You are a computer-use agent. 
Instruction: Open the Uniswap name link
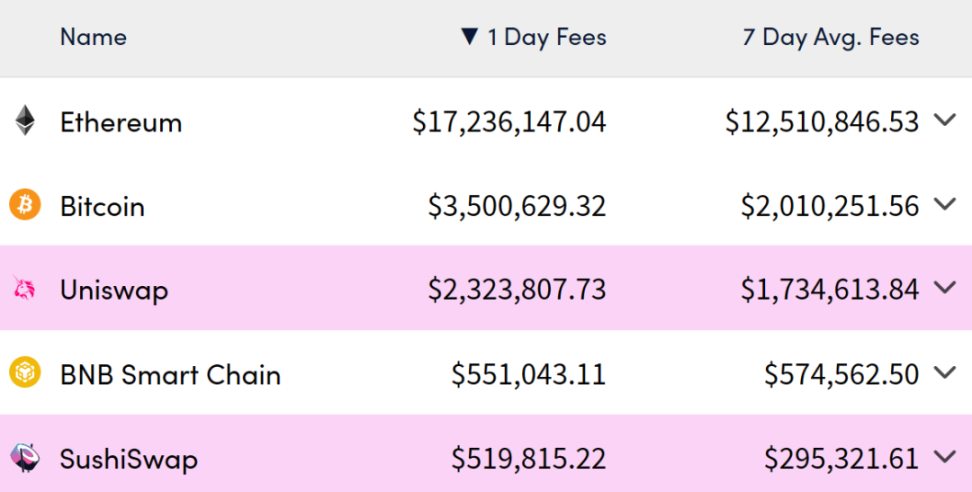114,291
